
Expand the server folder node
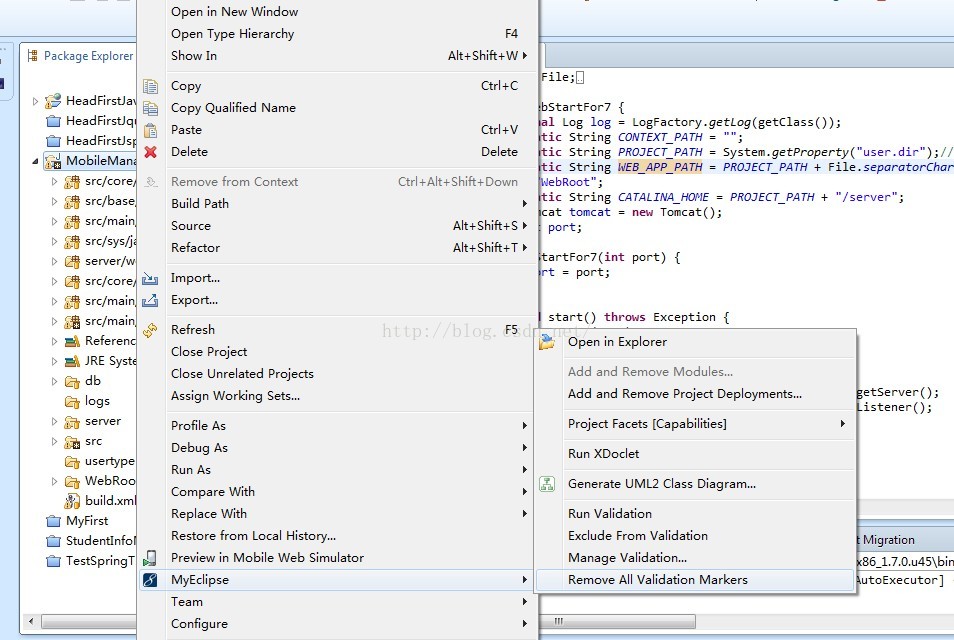54,421
